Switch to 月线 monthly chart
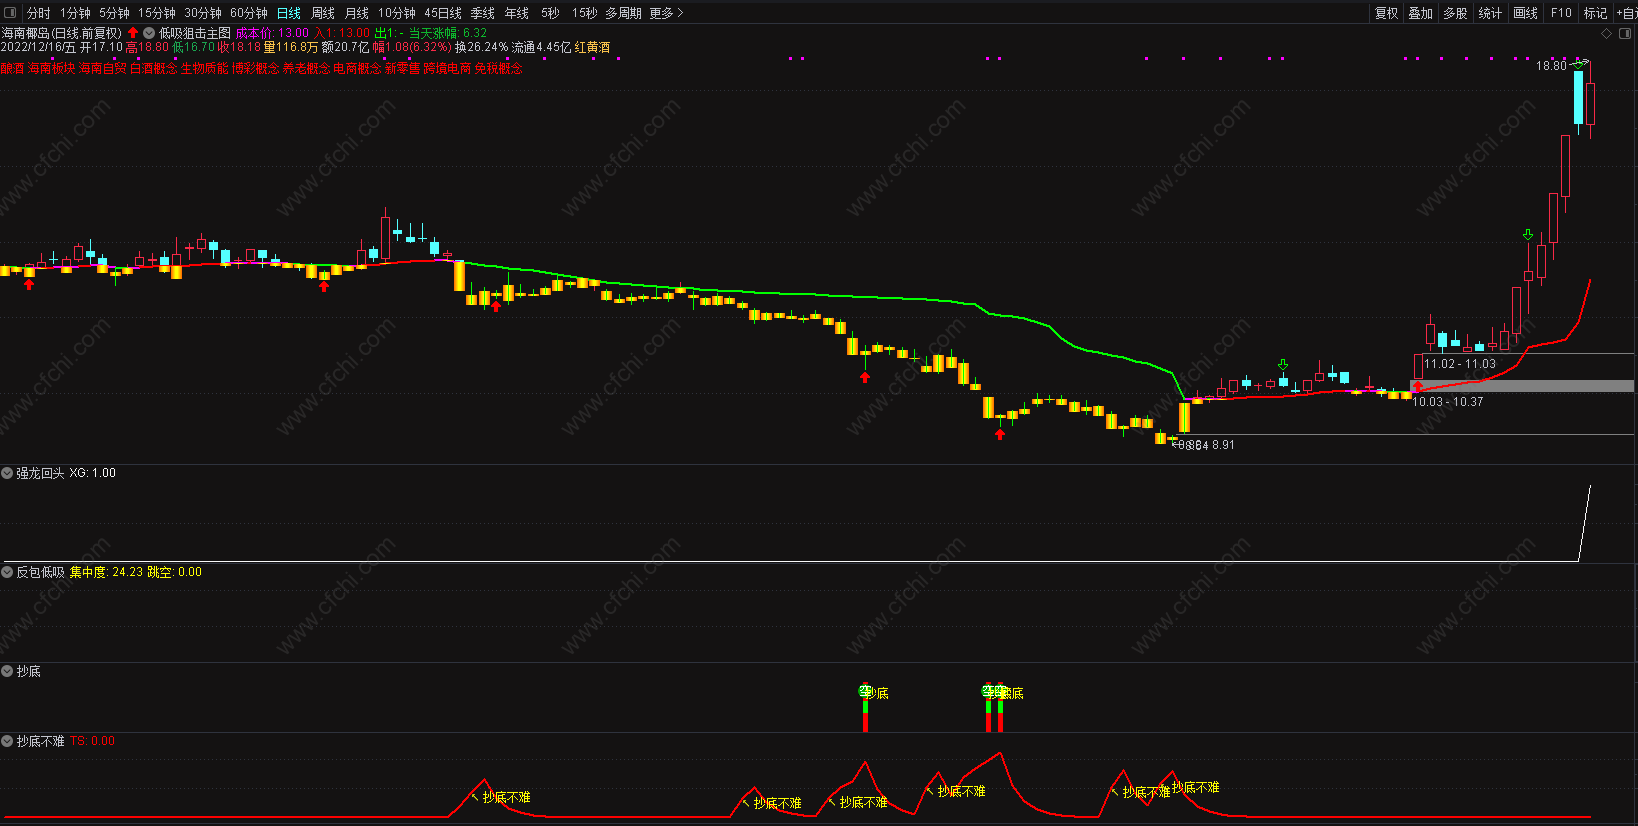 (x=357, y=13)
